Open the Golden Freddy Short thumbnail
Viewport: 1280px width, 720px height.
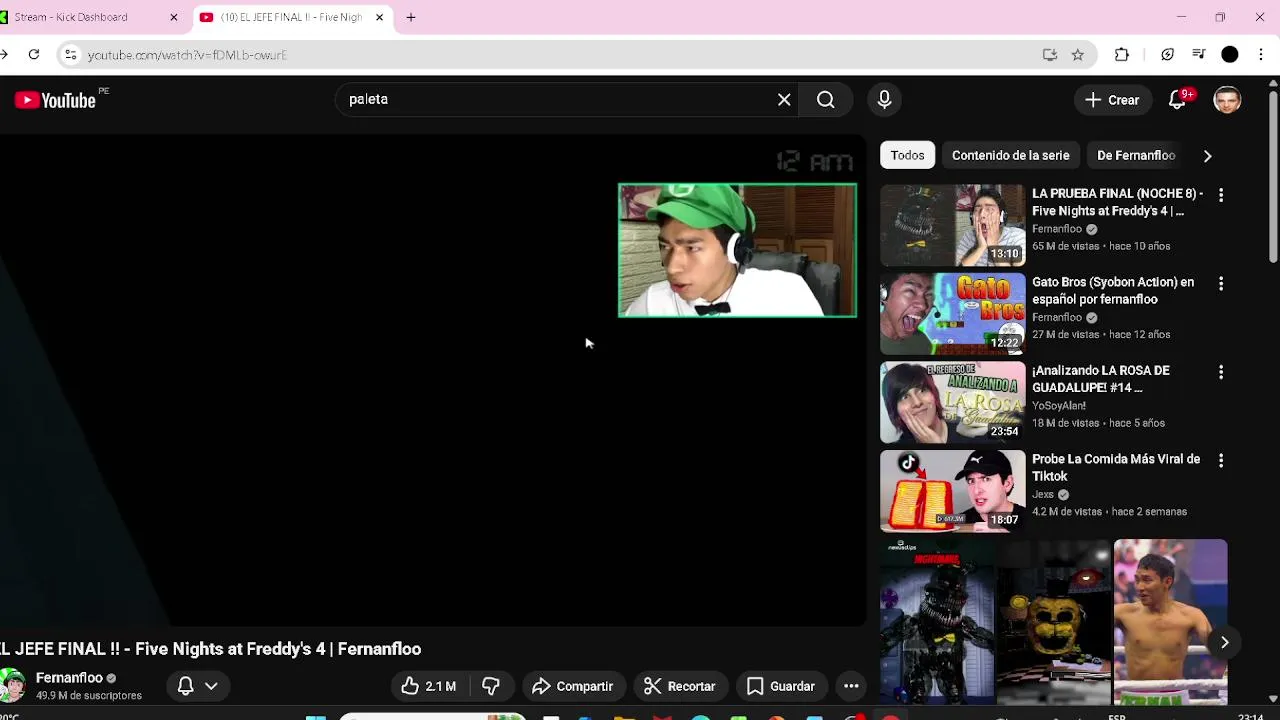(x=1054, y=622)
